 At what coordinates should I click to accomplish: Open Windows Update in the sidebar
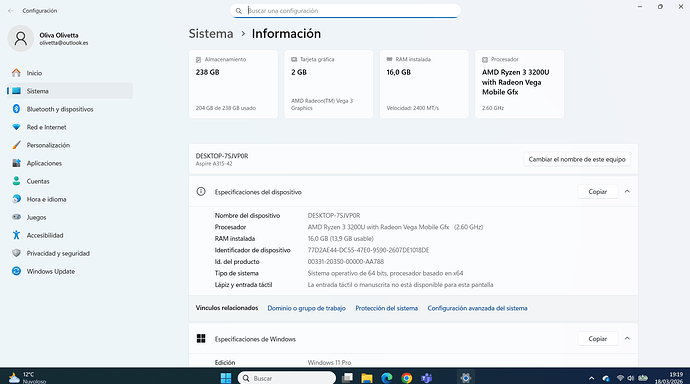pos(70,271)
